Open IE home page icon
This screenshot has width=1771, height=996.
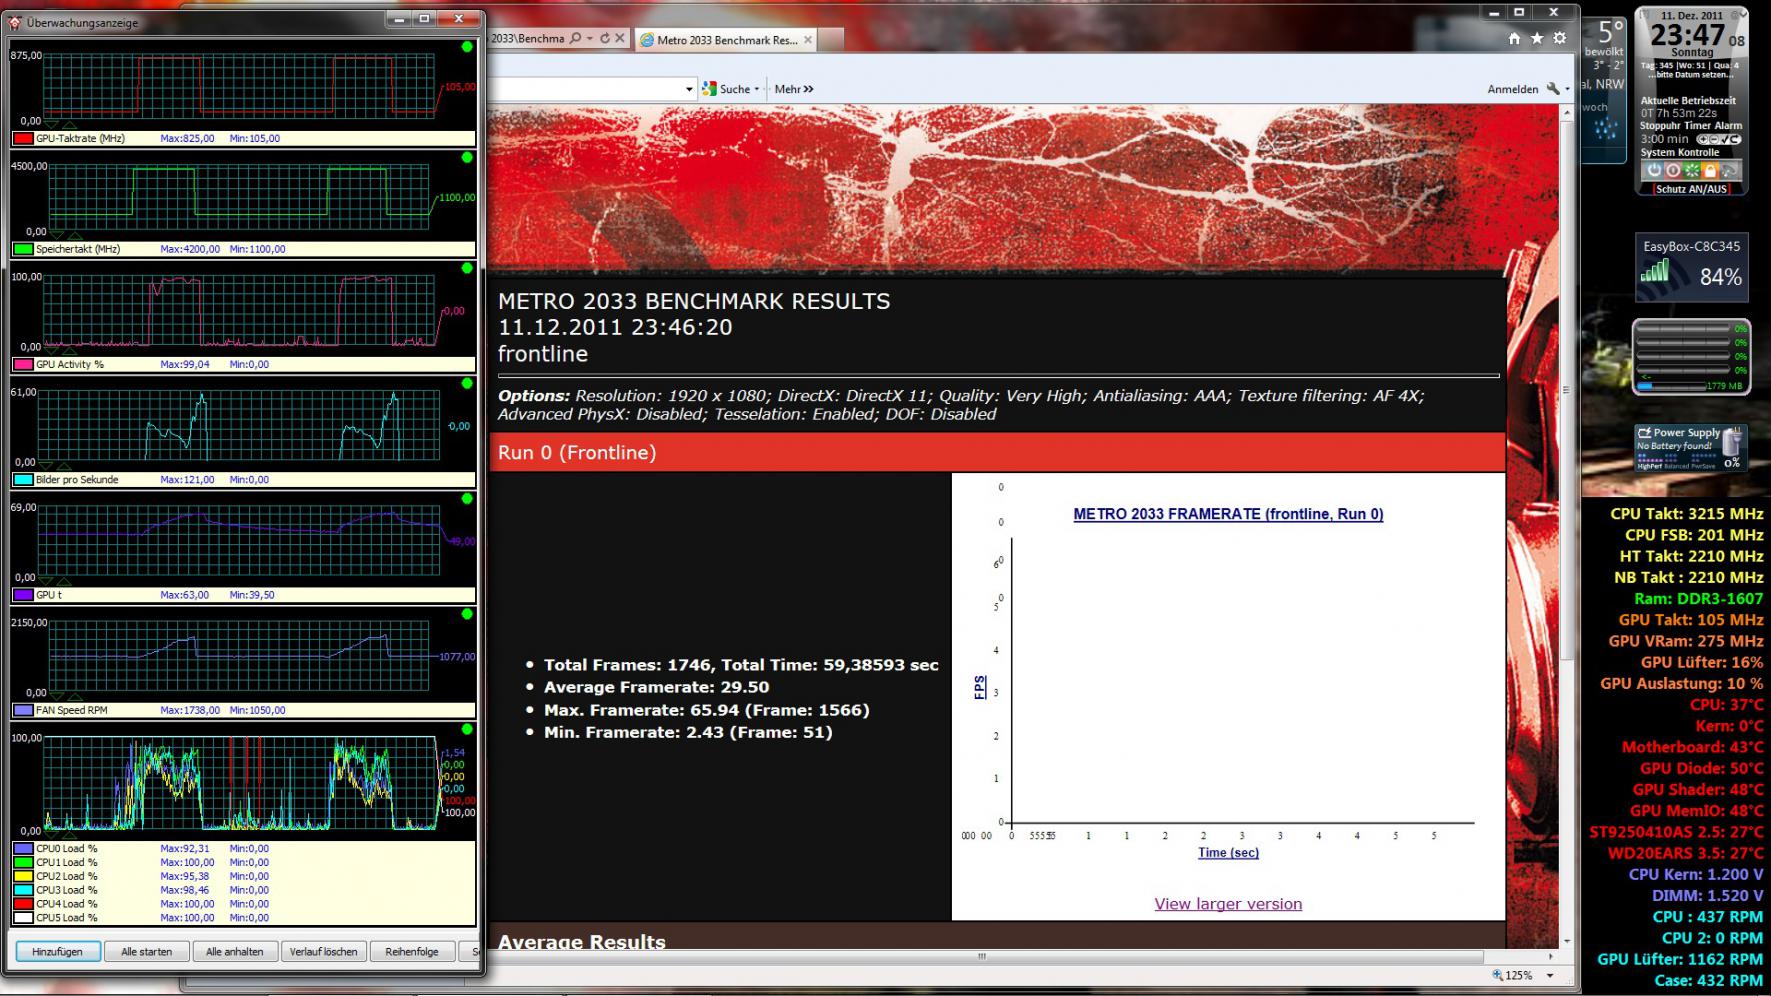click(1514, 38)
